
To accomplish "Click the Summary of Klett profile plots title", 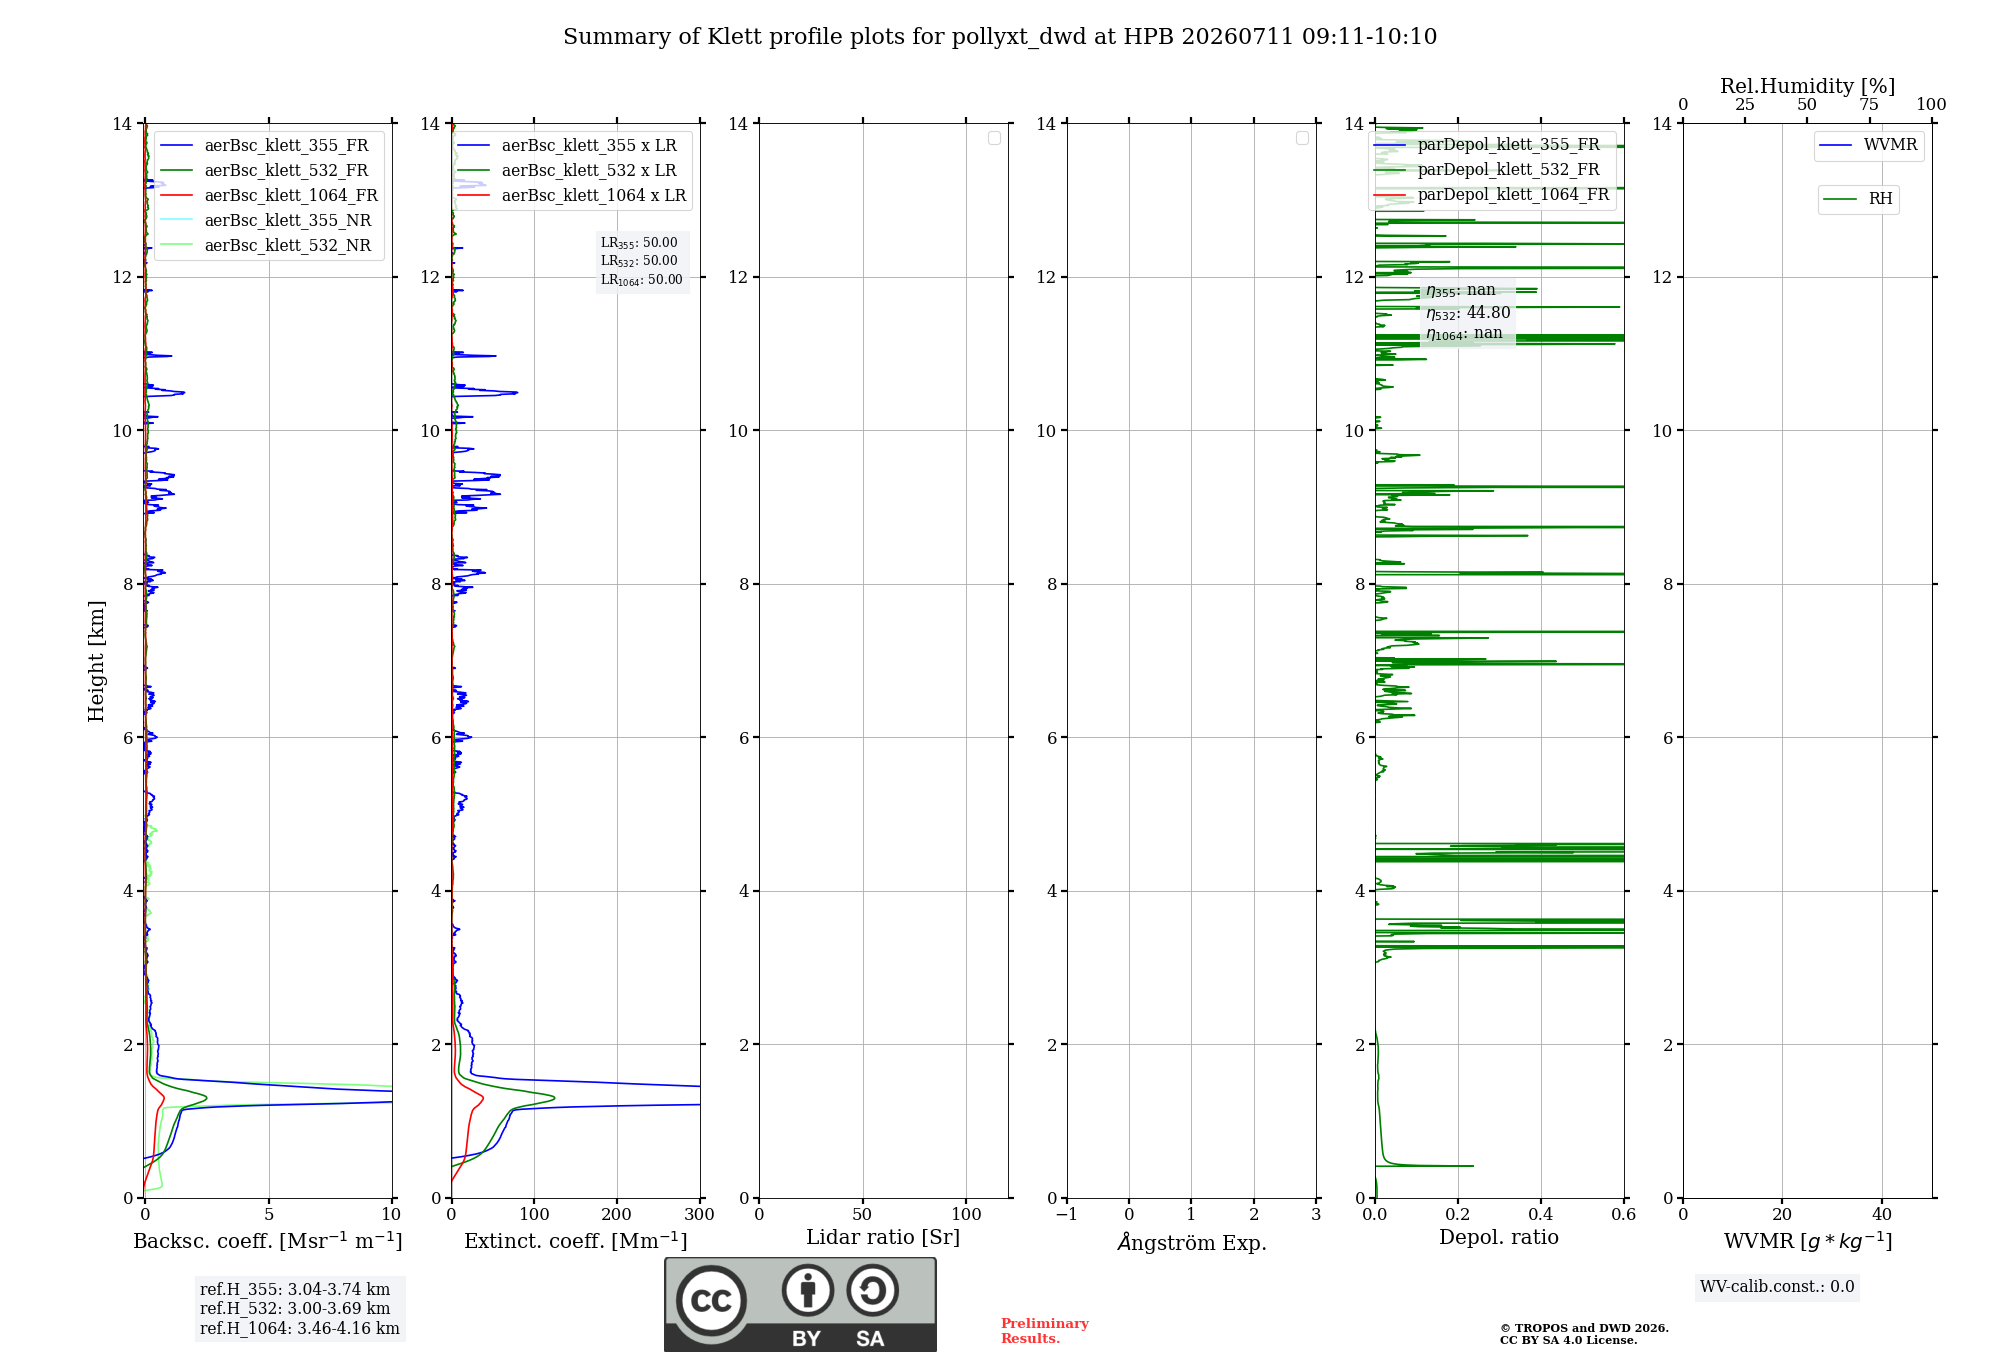I will [x=1000, y=37].
